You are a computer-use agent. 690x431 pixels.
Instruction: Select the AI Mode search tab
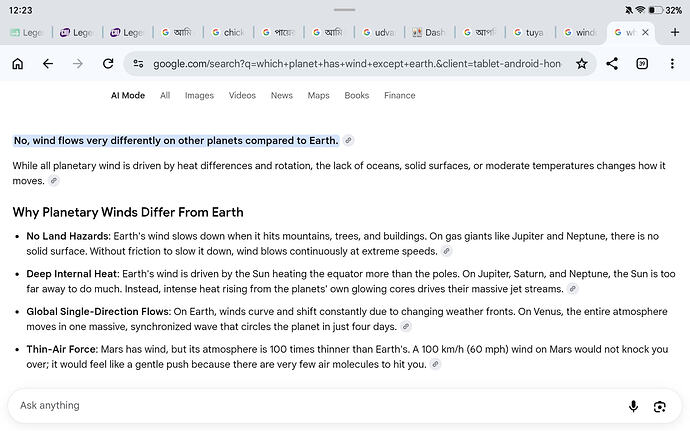click(128, 95)
